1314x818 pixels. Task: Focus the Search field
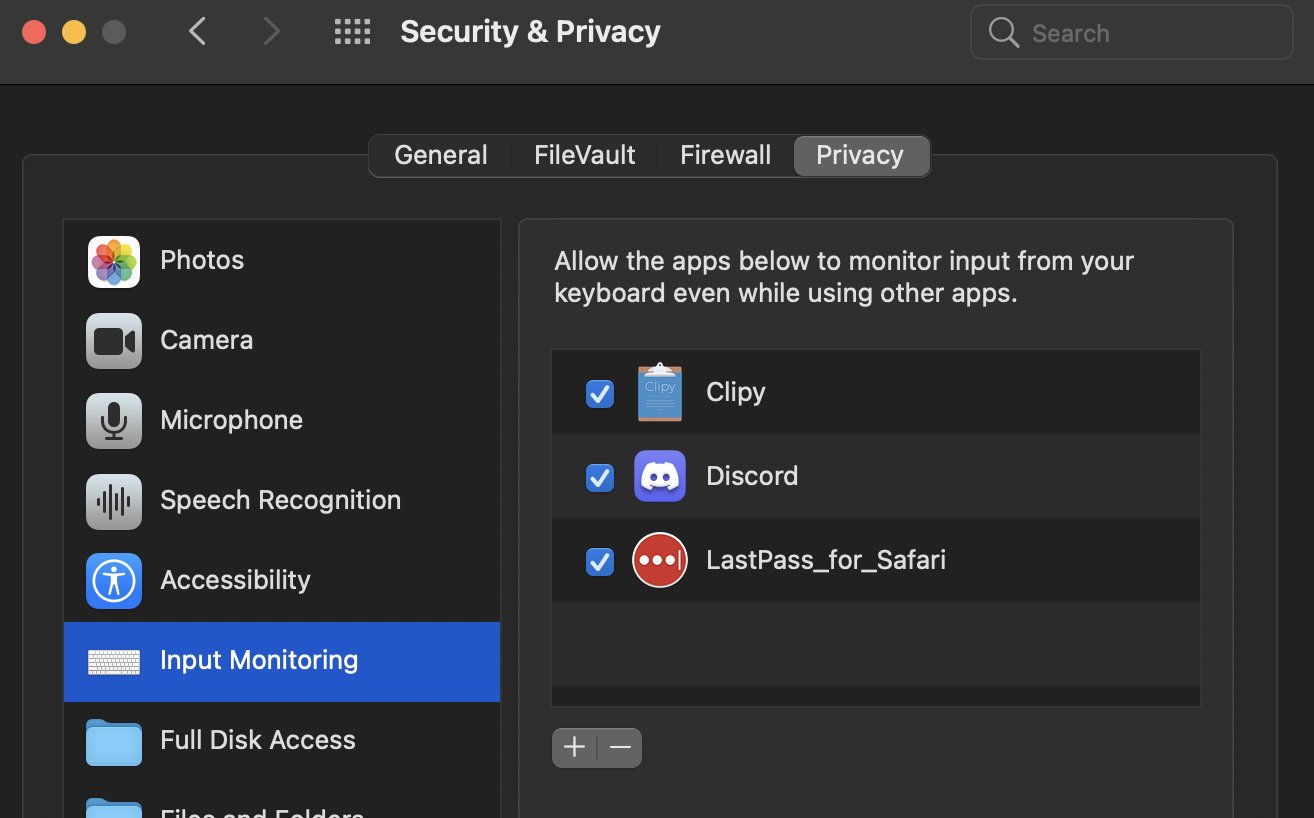(x=1131, y=33)
